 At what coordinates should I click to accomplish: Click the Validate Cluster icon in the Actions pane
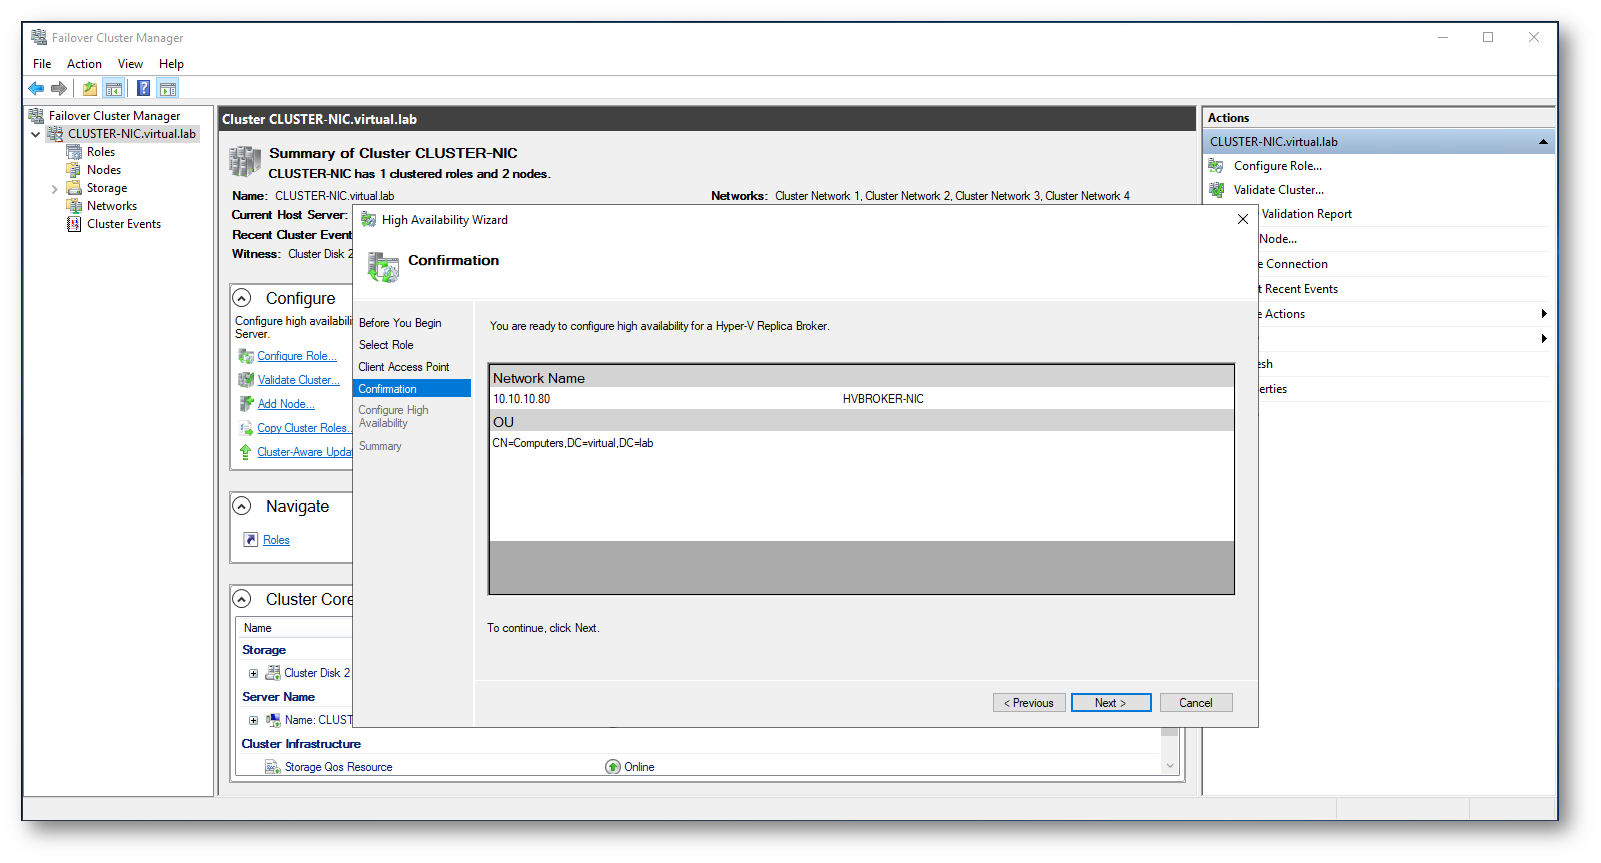1217,190
